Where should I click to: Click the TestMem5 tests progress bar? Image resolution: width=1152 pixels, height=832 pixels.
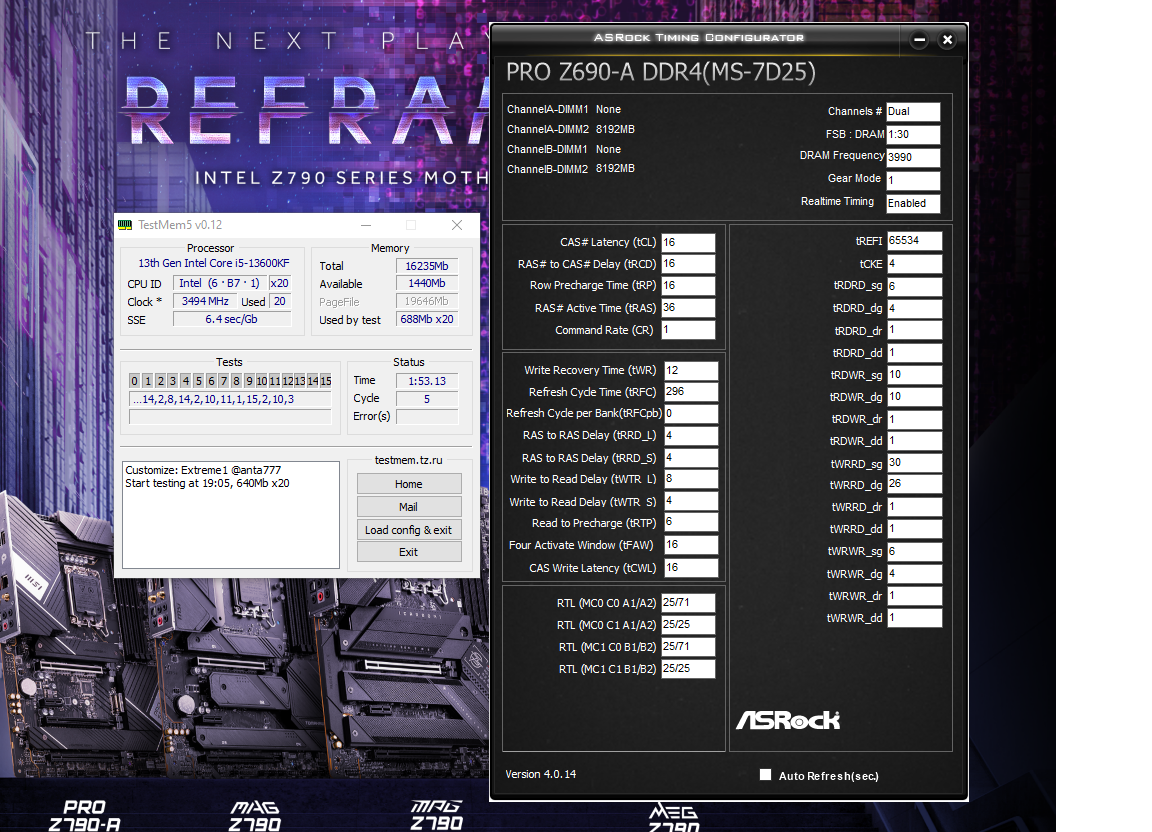pyautogui.click(x=230, y=417)
